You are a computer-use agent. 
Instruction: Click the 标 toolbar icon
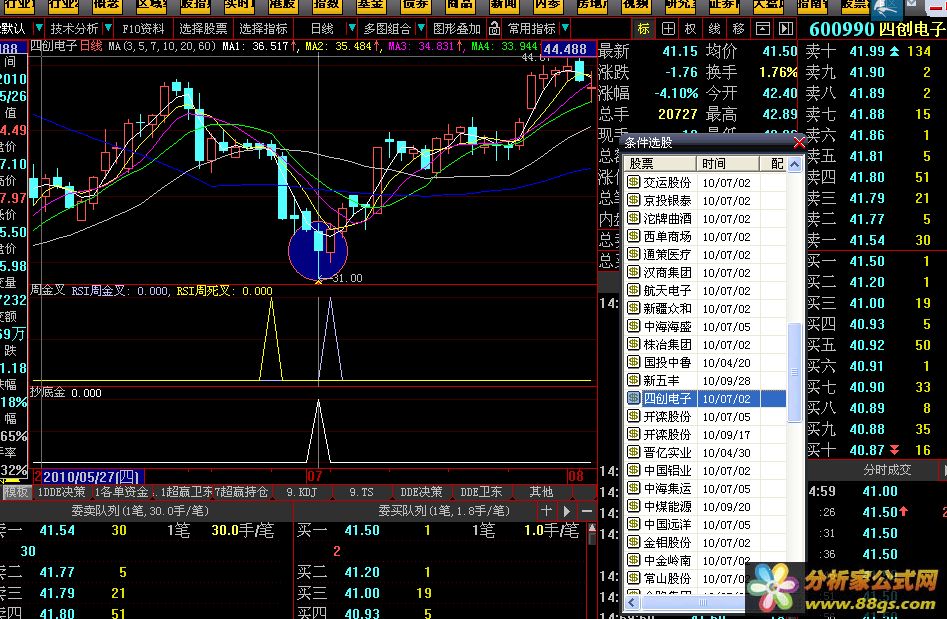[644, 28]
